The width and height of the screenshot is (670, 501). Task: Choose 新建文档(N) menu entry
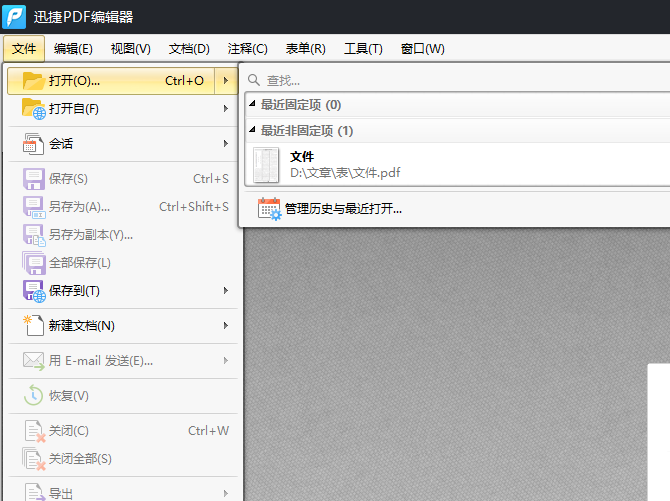(123, 326)
